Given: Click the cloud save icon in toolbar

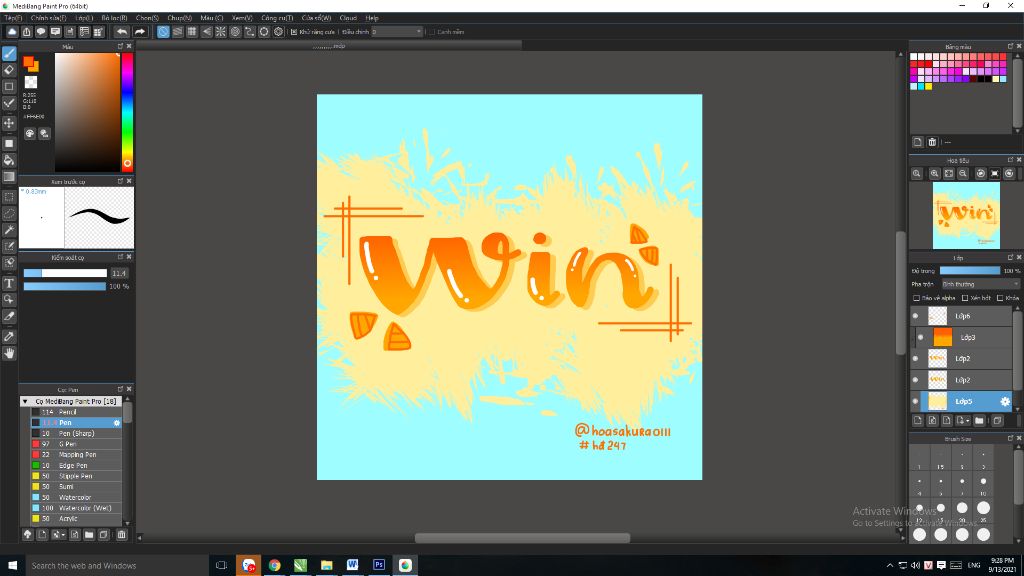Looking at the screenshot, I should (x=12, y=31).
